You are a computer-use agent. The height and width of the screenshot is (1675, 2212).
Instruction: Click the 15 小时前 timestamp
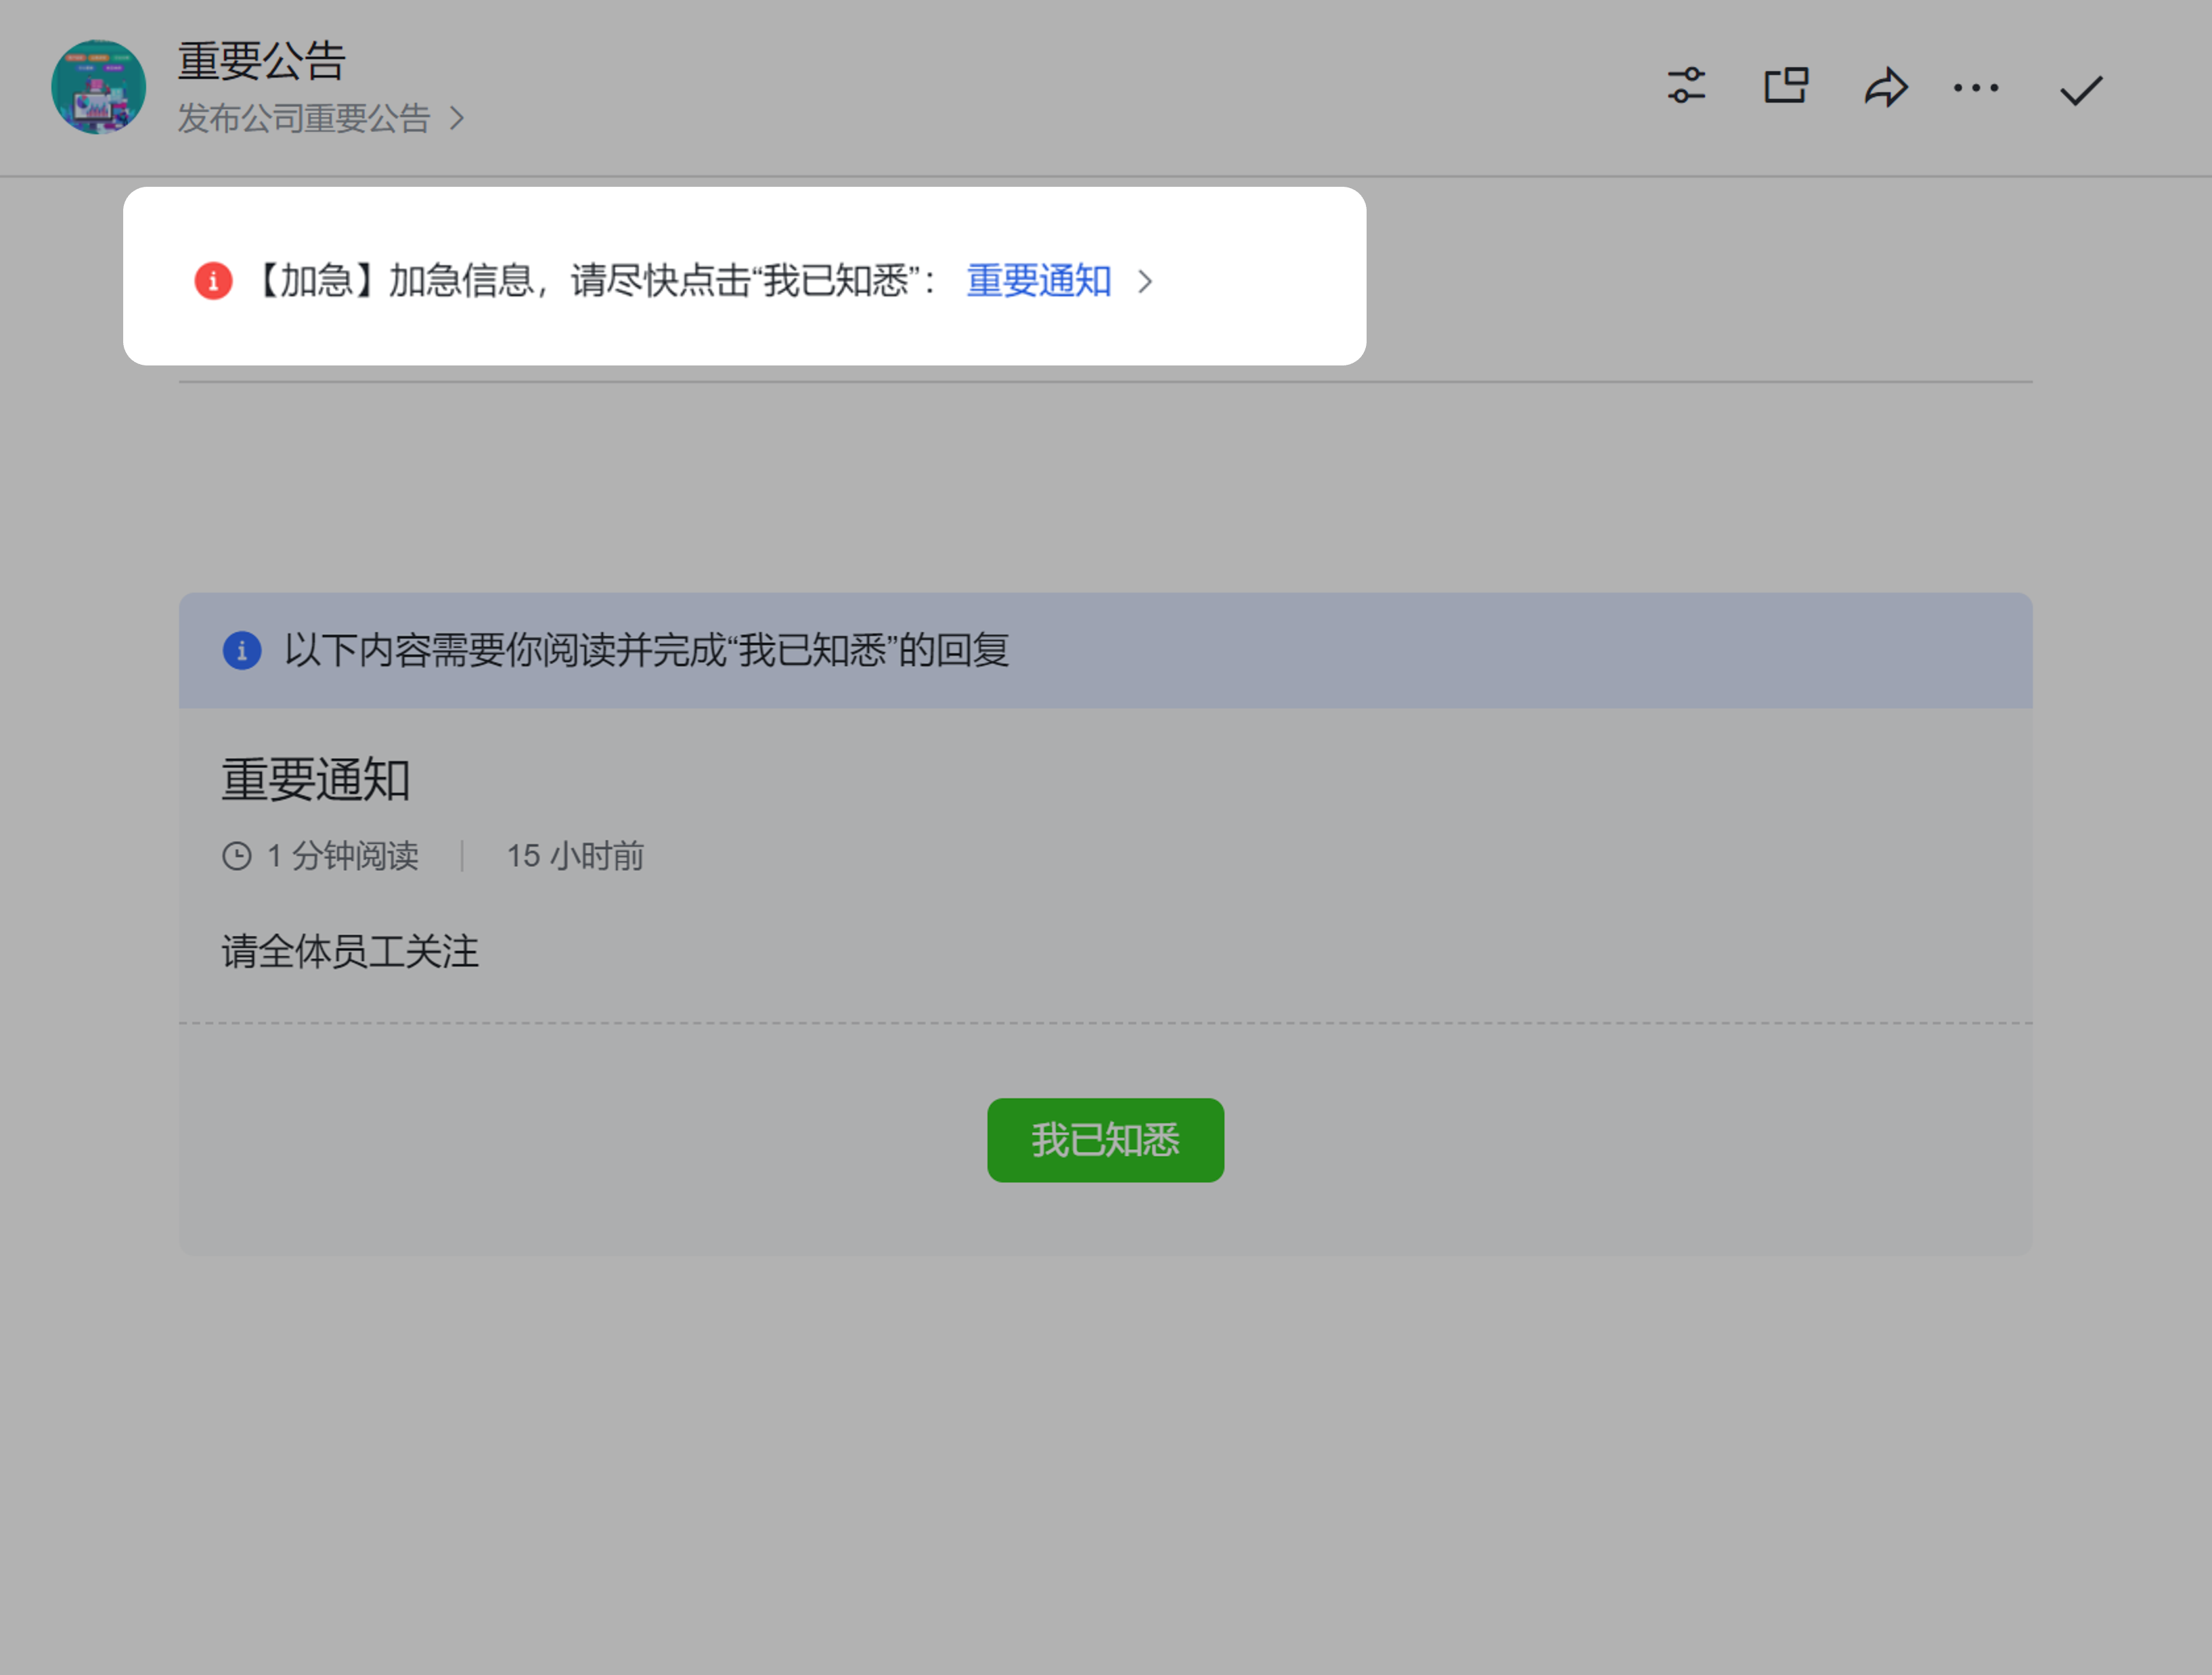(x=575, y=856)
